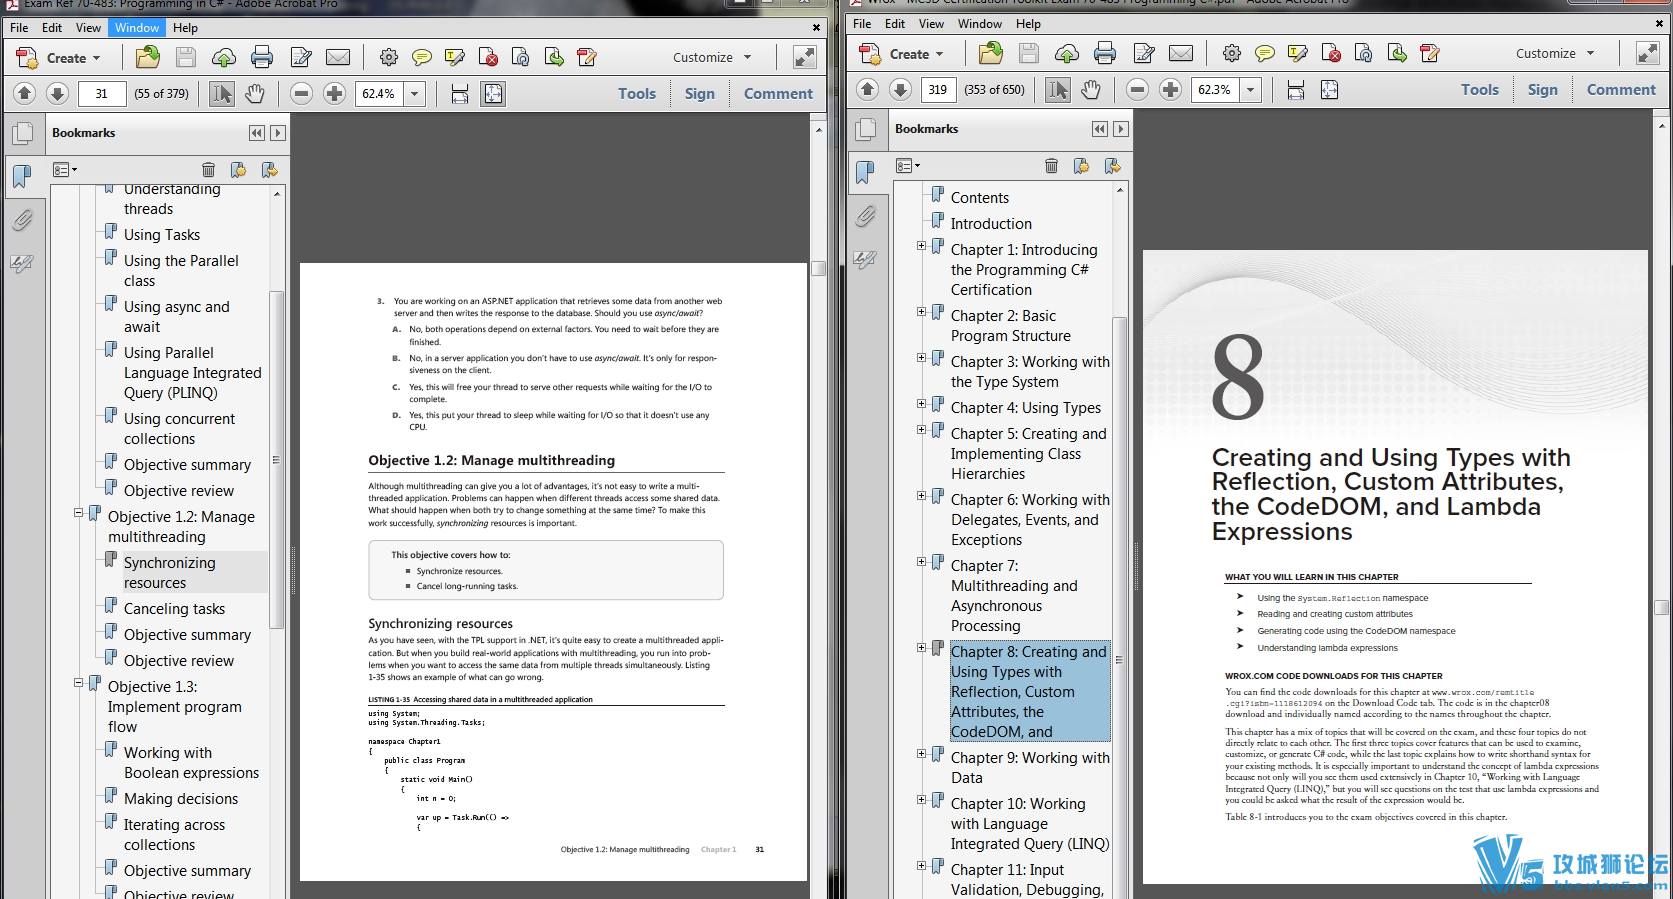Activate Select tool in right window toolbar
1673x899 pixels.
[x=1058, y=90]
